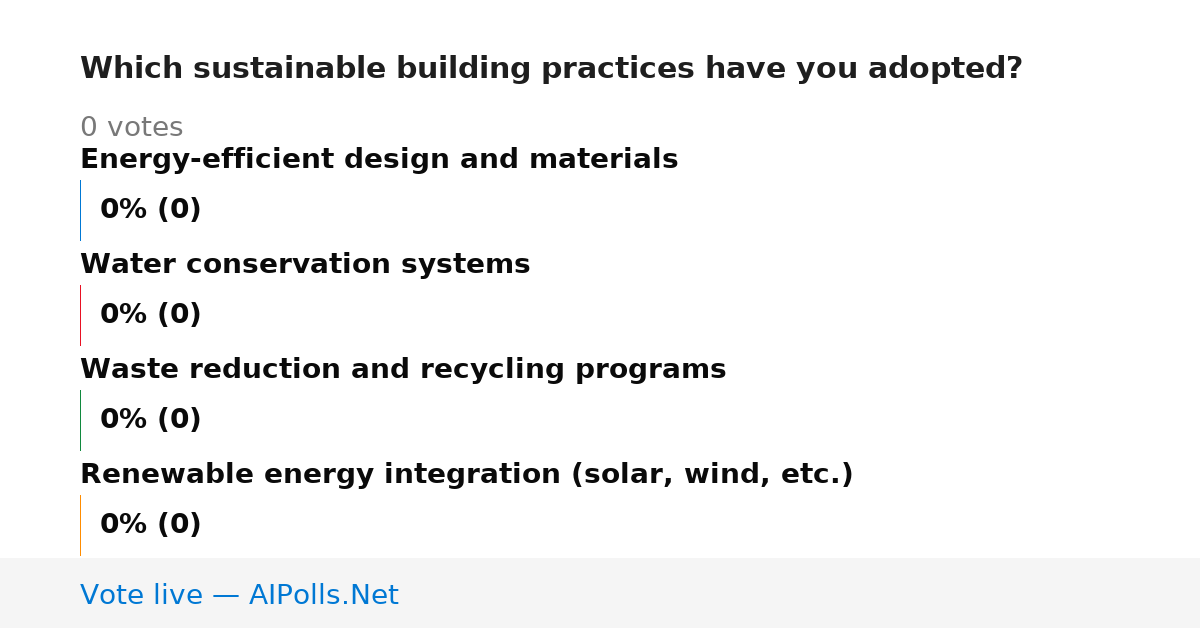Click the green bar for Waste reduction
This screenshot has width=1200, height=628.
point(80,420)
